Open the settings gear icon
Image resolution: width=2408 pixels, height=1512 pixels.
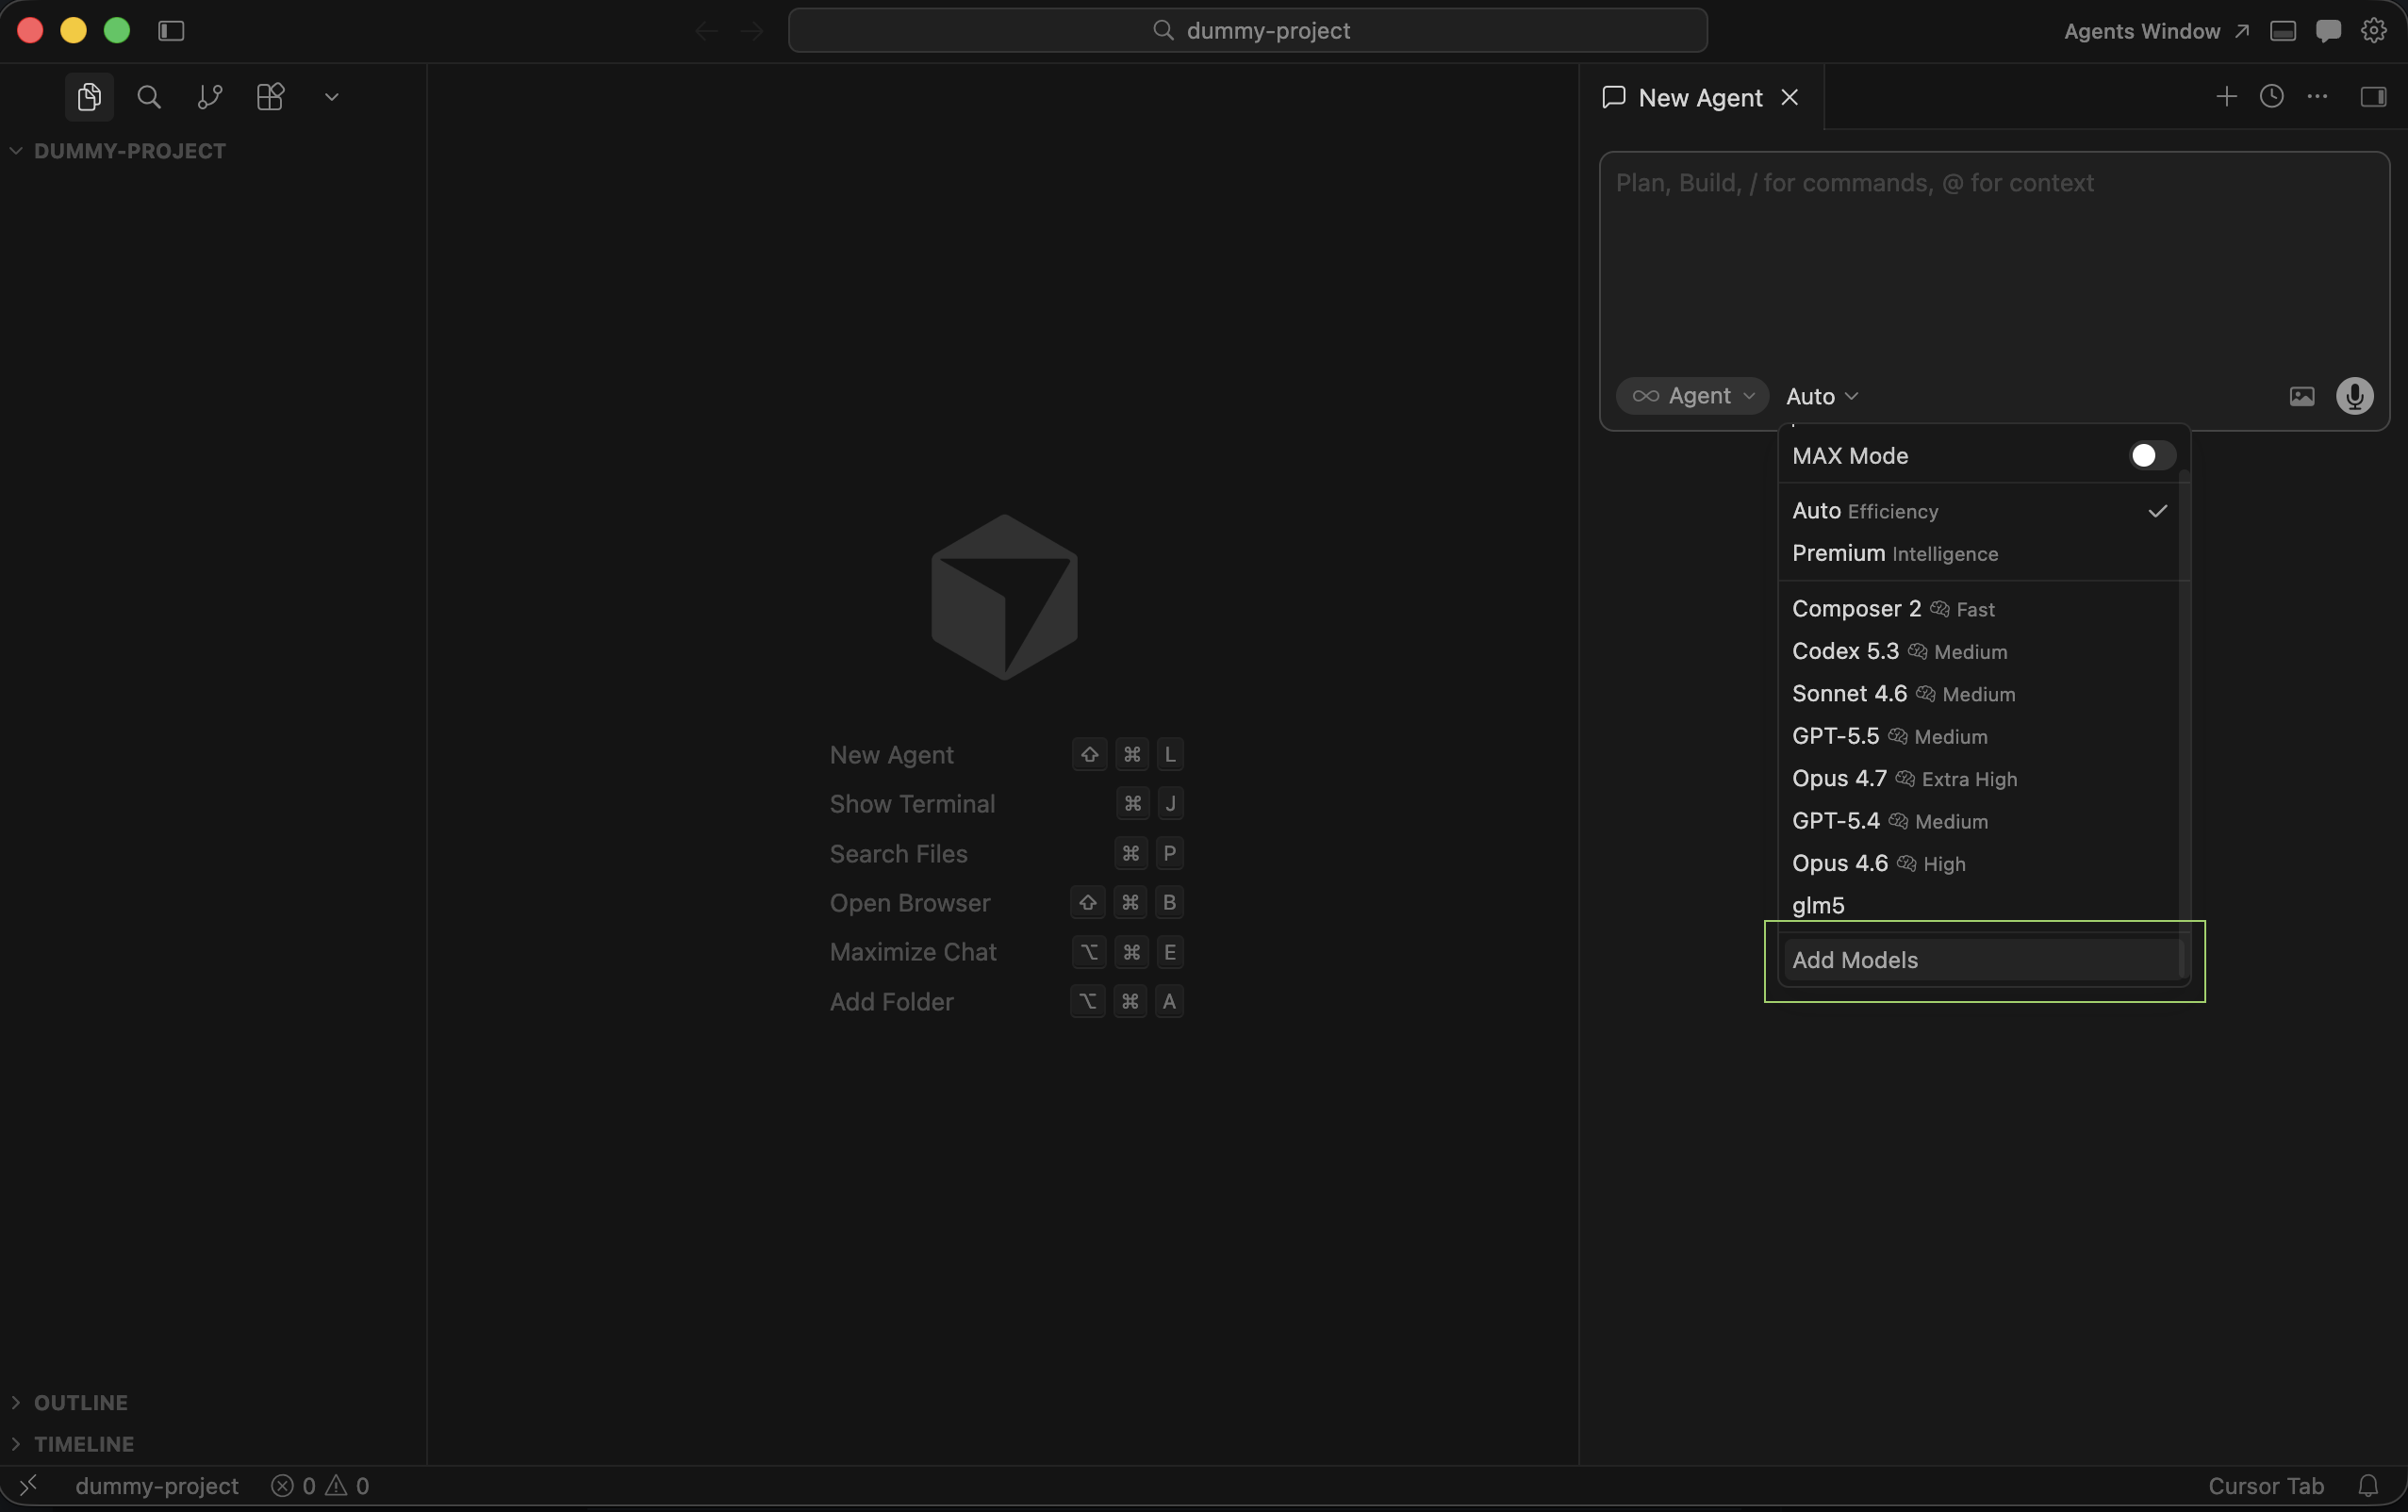pos(2374,31)
